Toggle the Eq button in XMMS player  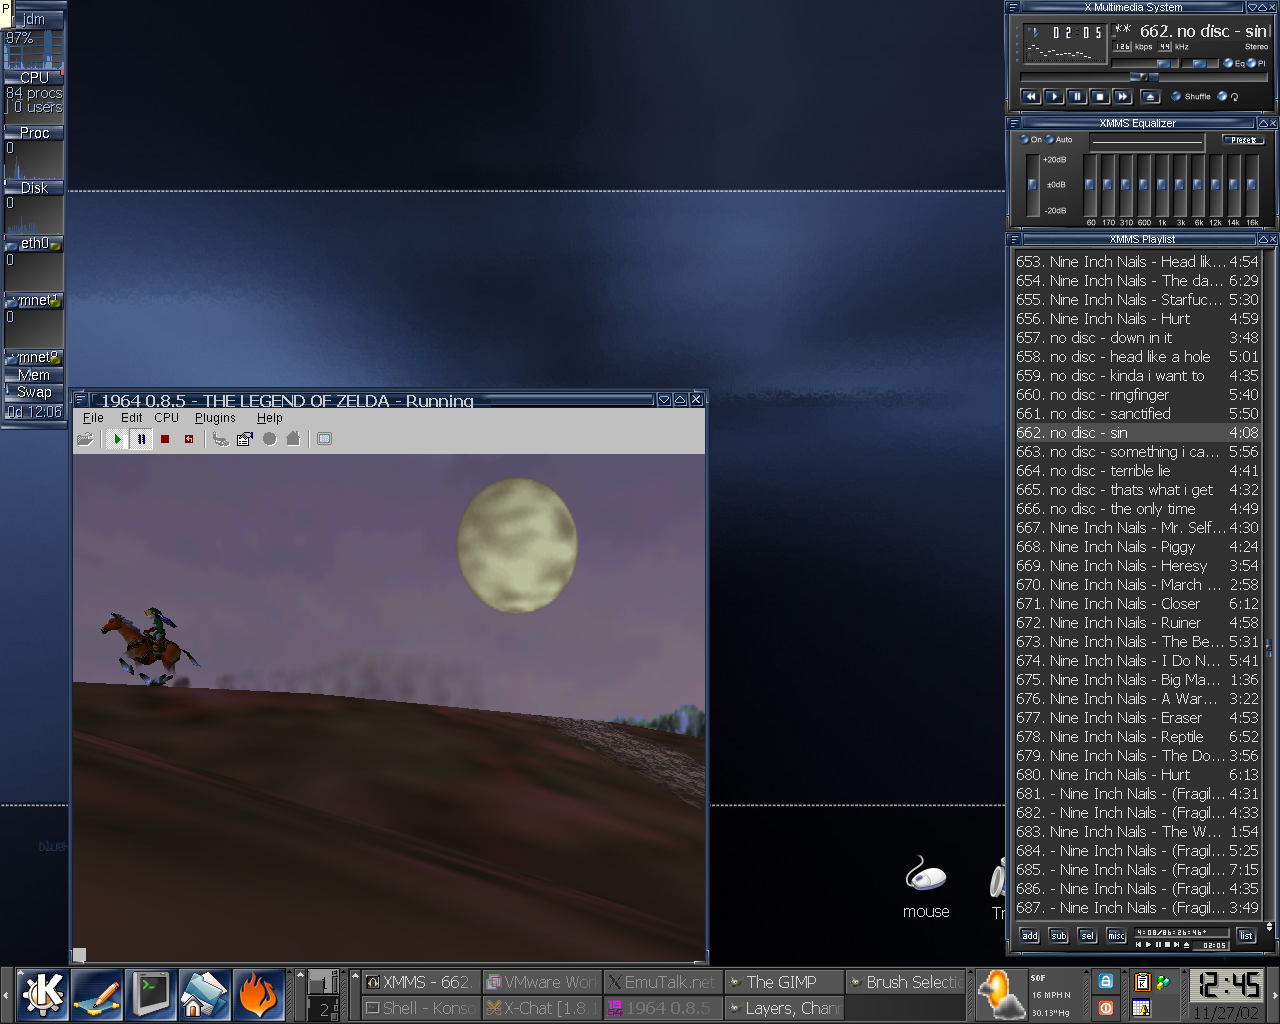point(1233,63)
